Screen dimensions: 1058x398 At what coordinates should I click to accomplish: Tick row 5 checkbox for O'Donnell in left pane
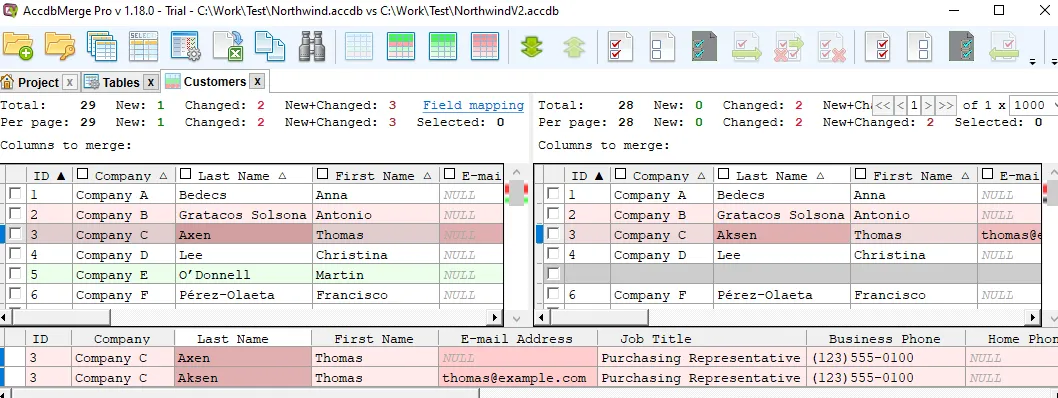tap(15, 274)
